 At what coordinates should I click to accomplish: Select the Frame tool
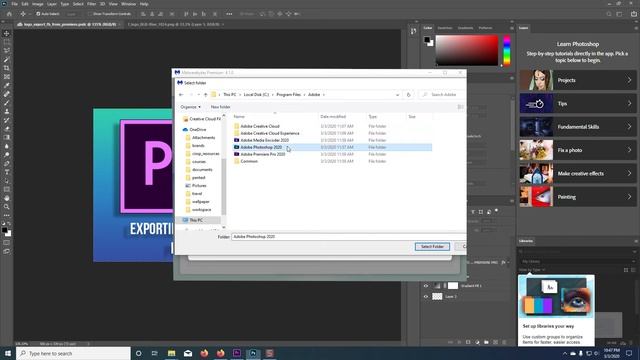coord(7,77)
